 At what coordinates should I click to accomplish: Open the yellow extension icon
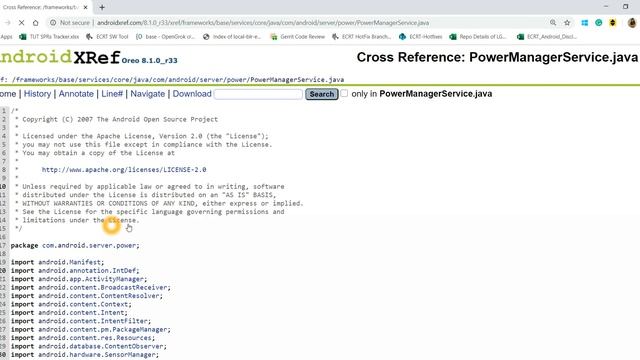pos(612,23)
